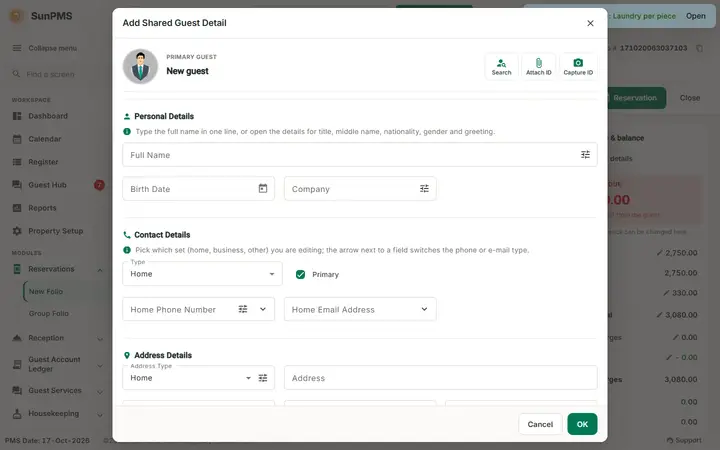Click into the Address text field

[441, 377]
